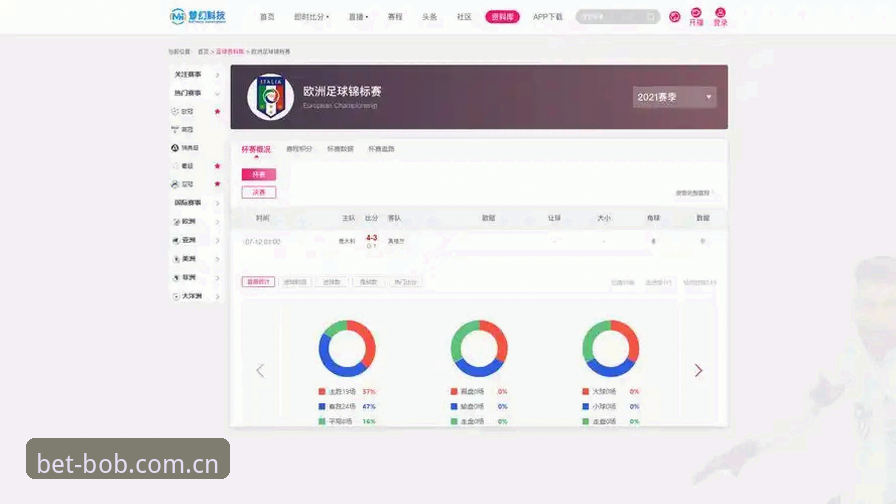Follow the 首页 breadcrumb link
The image size is (896, 504).
click(203, 51)
